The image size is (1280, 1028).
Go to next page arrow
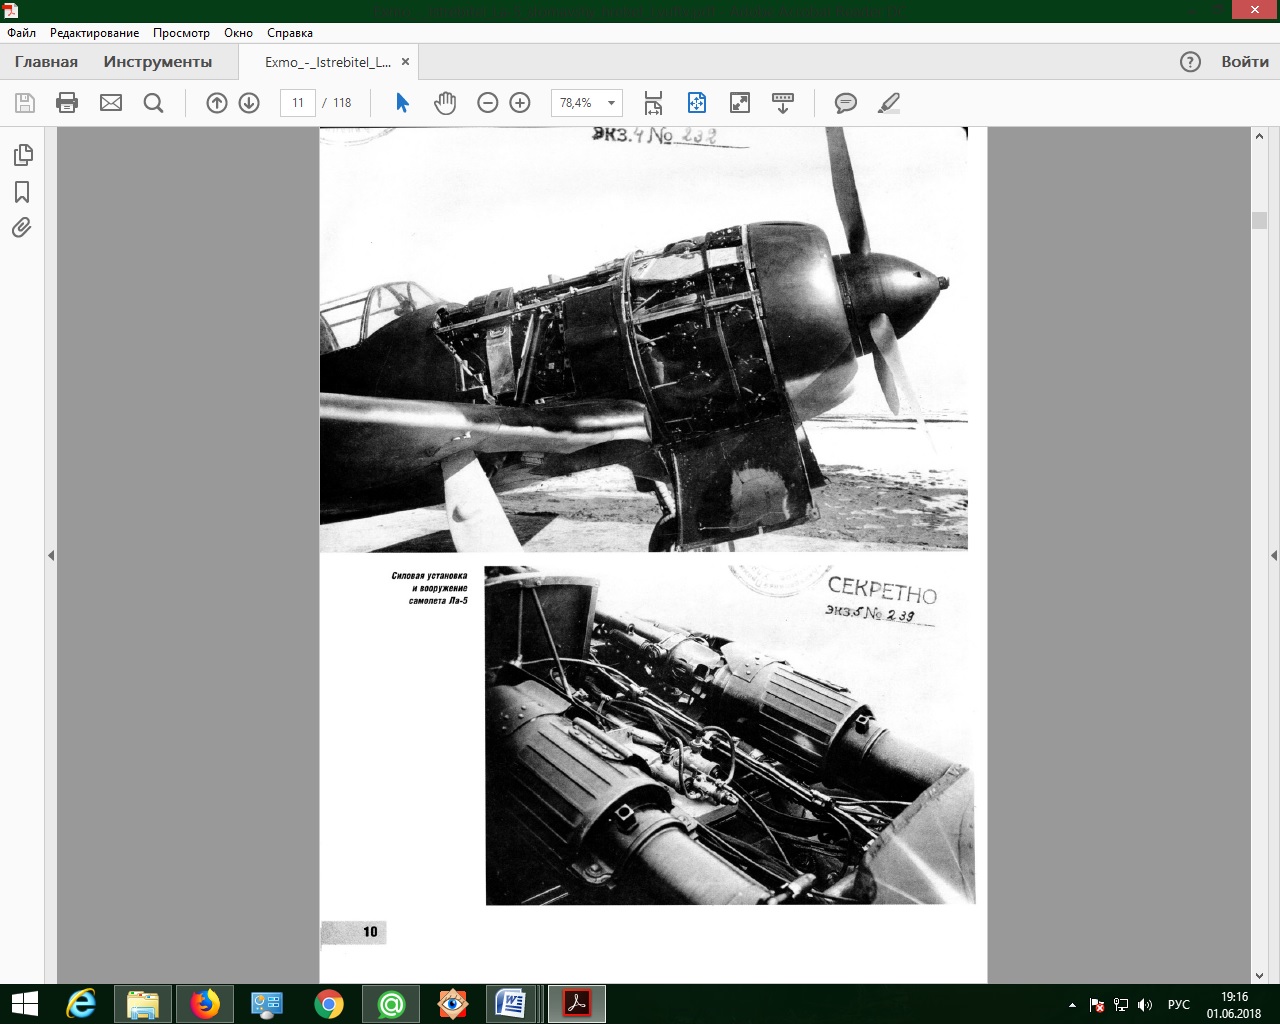pos(249,103)
